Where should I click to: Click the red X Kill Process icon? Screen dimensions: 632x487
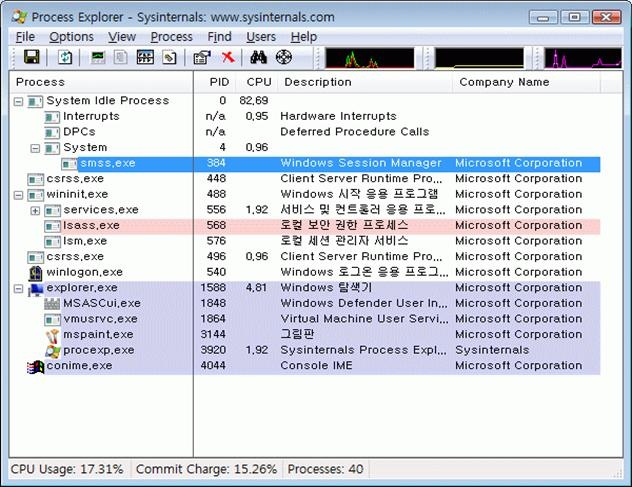[228, 57]
